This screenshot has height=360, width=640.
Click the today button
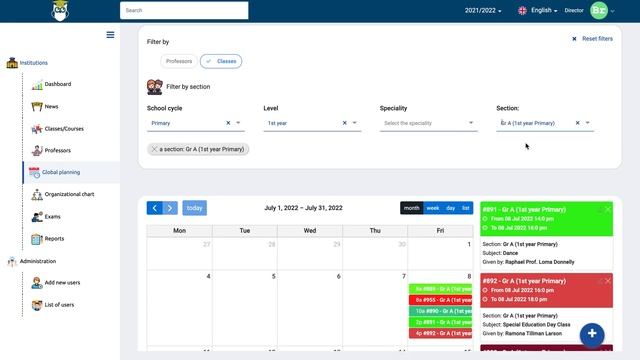pyautogui.click(x=194, y=208)
